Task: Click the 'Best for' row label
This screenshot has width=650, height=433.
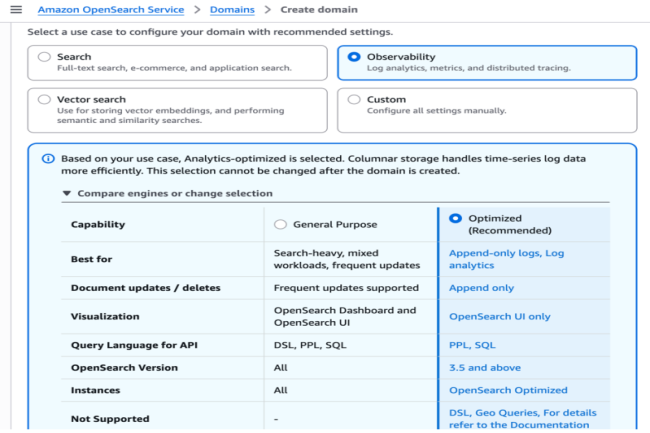Action: (x=91, y=259)
